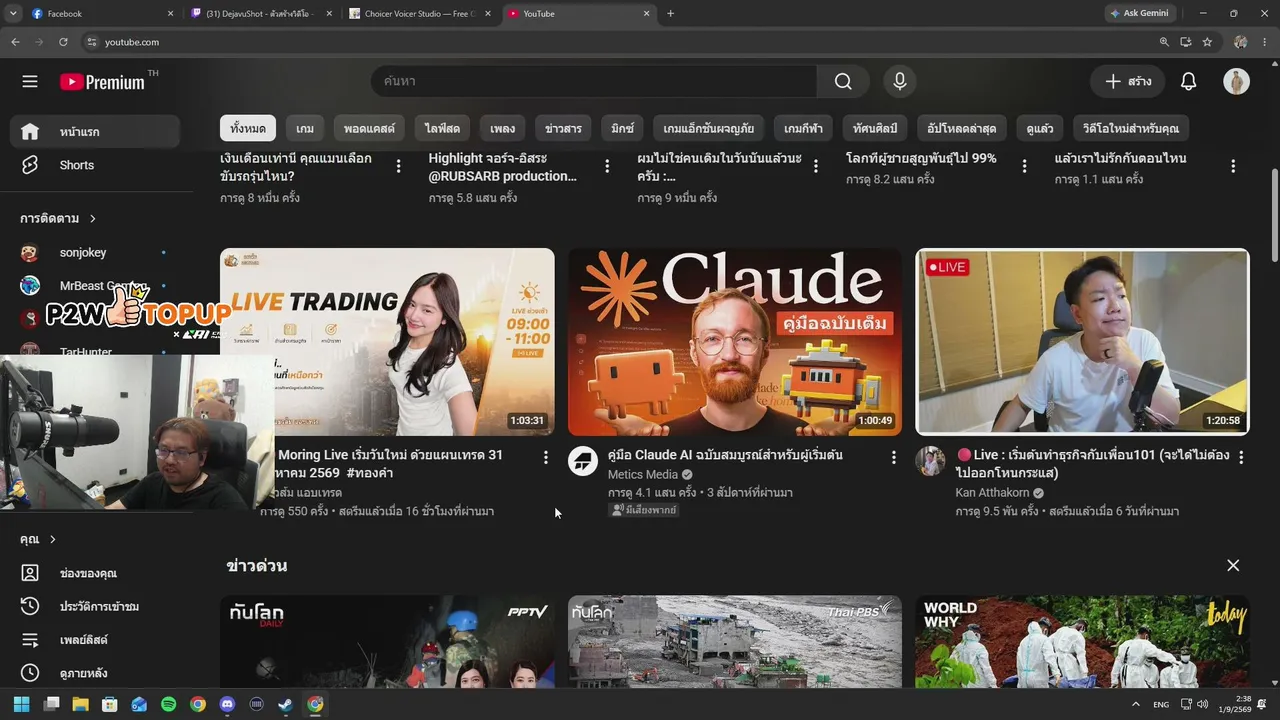Open the Thai PBS news video thumbnail
Viewport: 1280px width, 720px height.
point(735,642)
